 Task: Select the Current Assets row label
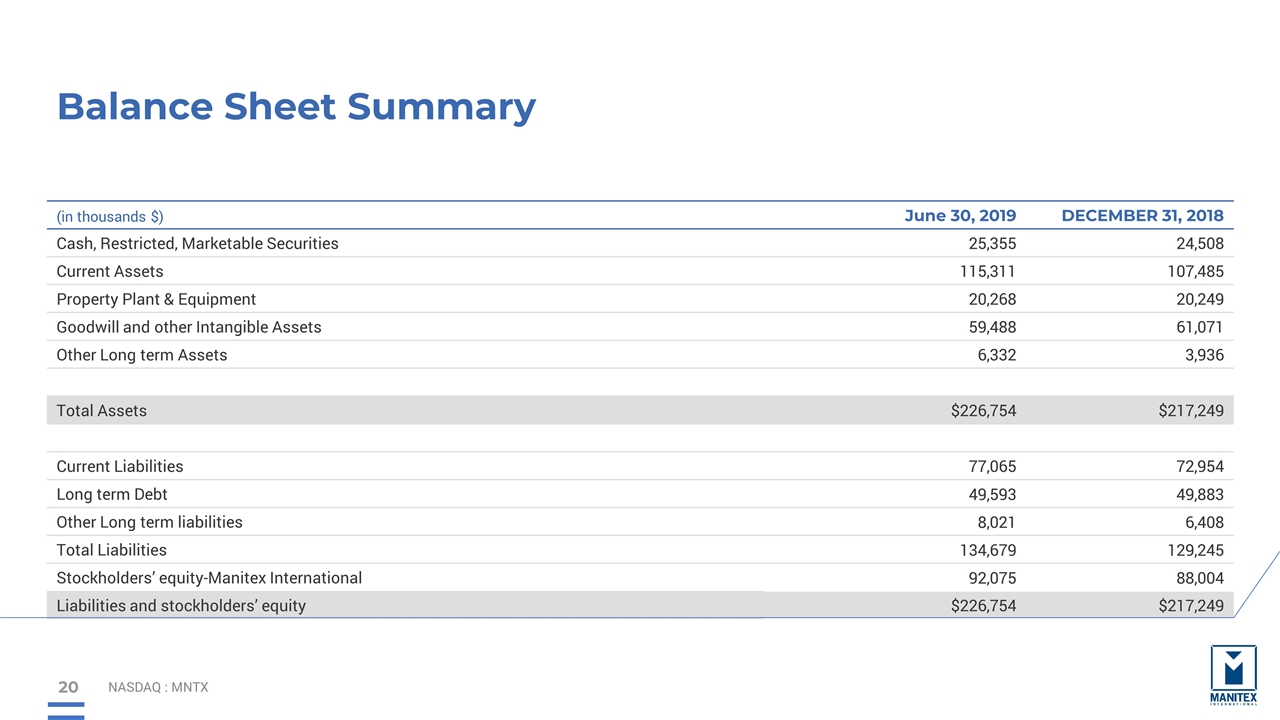pyautogui.click(x=110, y=271)
